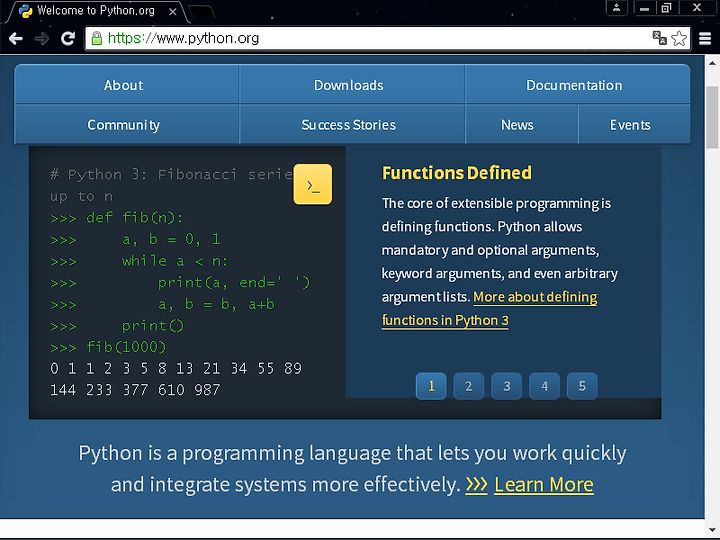Open the translate page icon
Viewport: 720px width, 540px height.
659,38
